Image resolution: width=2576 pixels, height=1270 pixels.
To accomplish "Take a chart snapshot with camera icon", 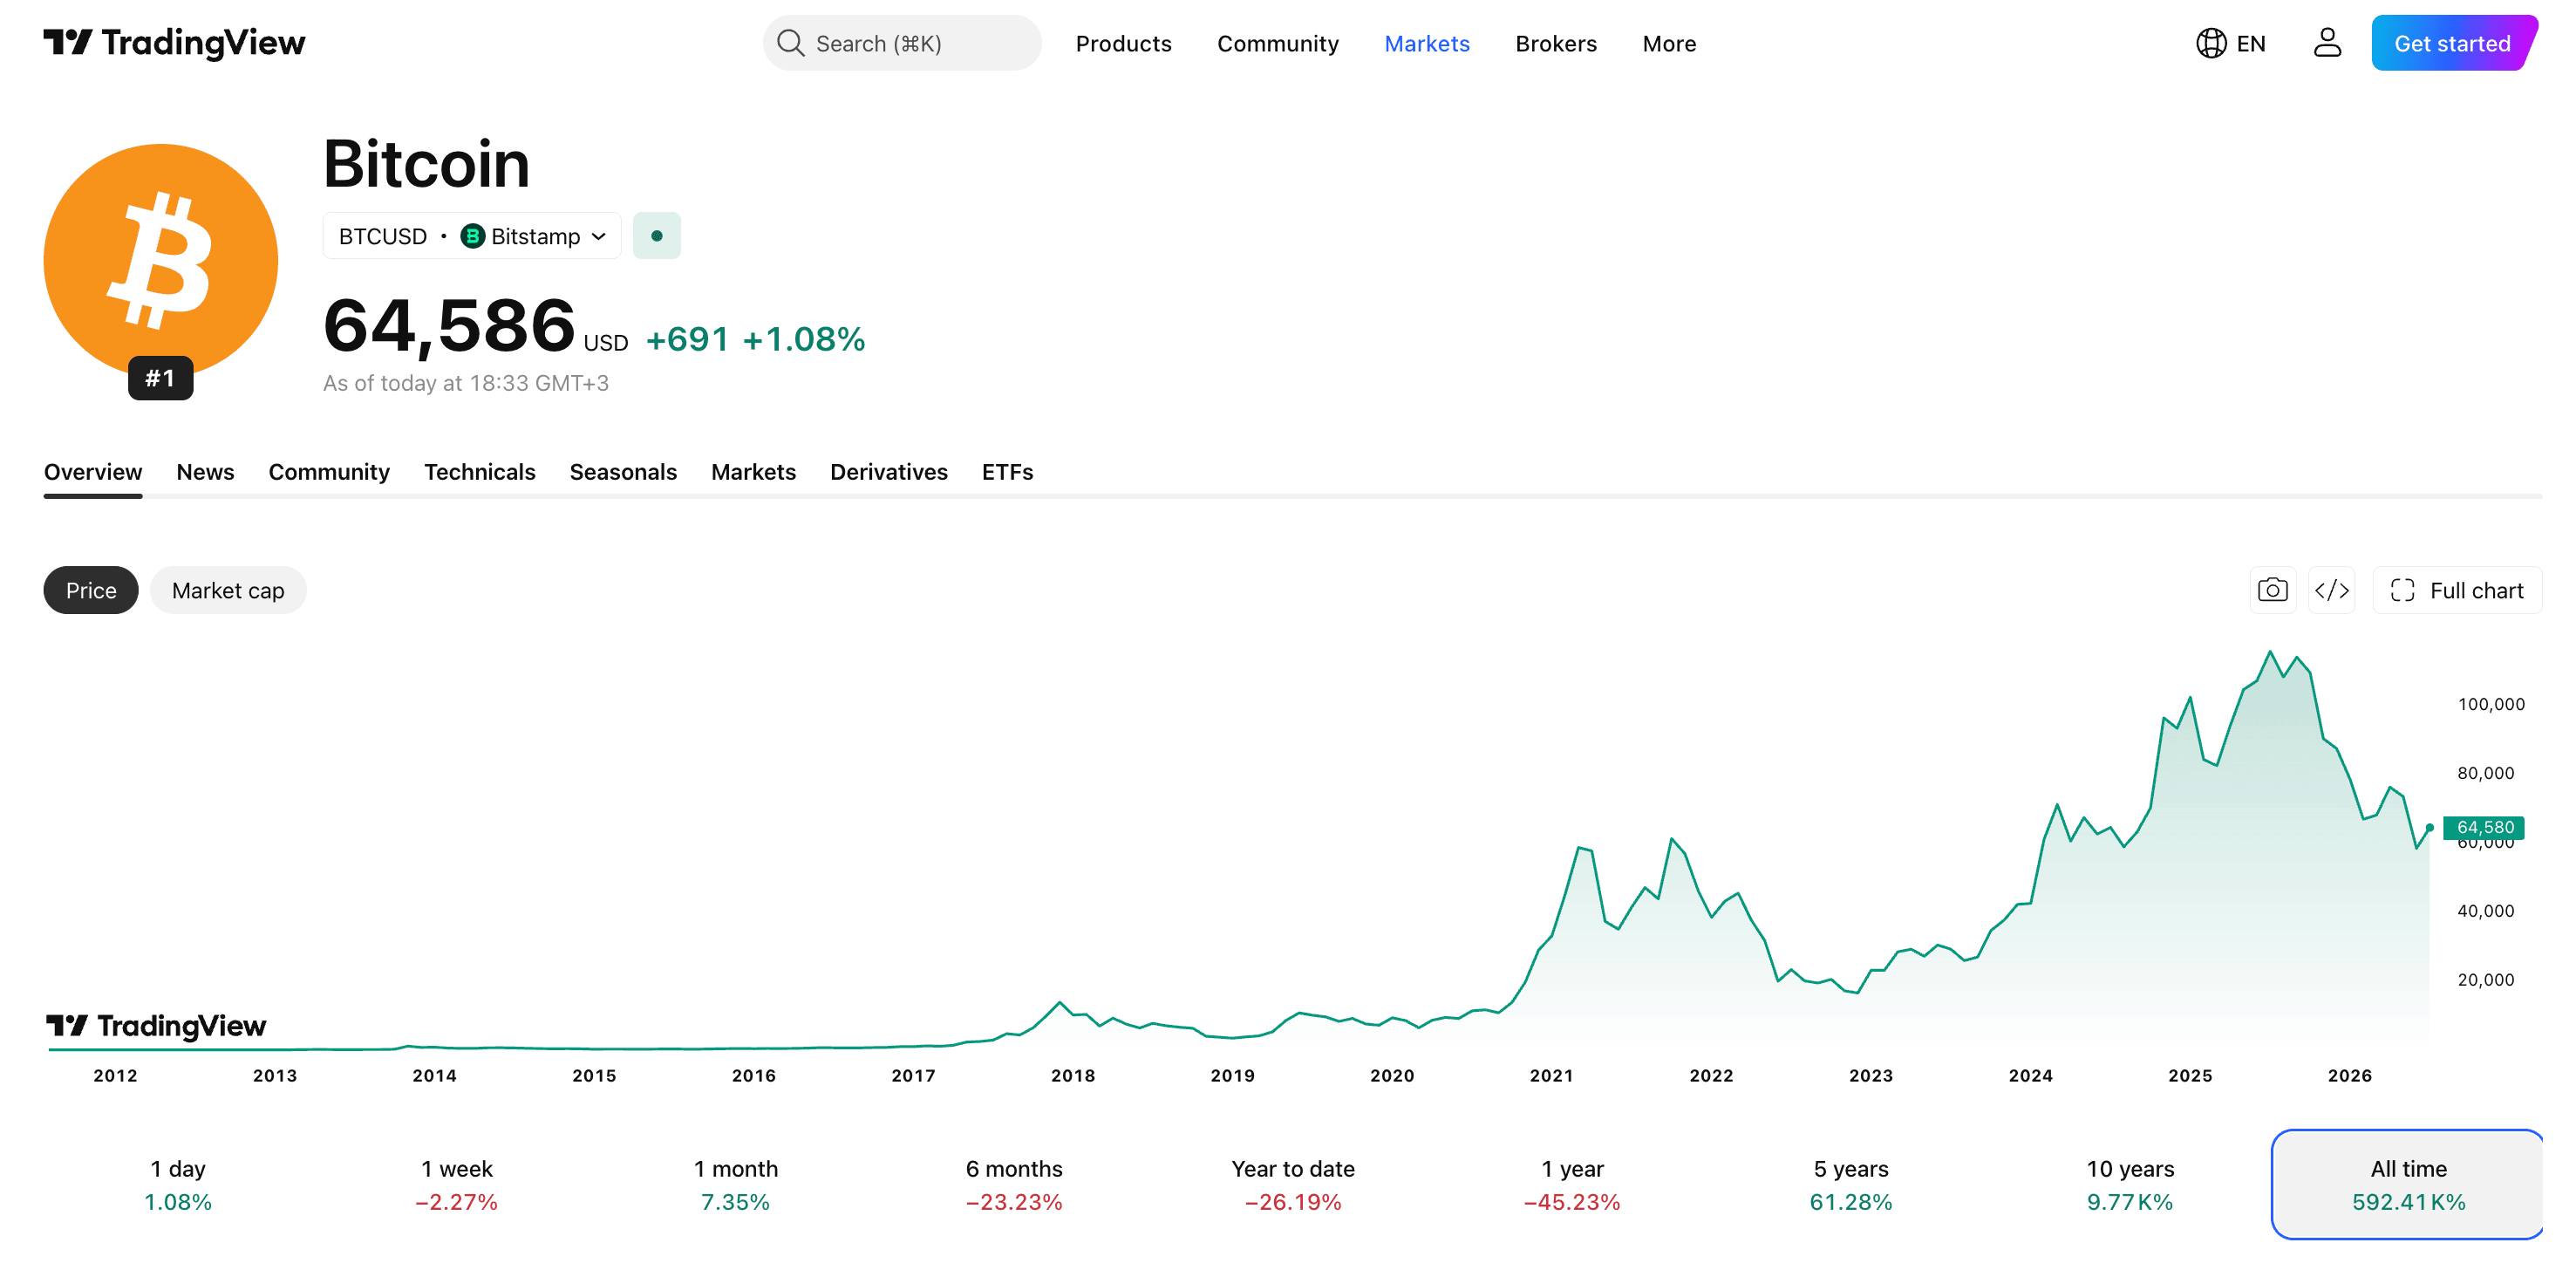I will click(2272, 590).
